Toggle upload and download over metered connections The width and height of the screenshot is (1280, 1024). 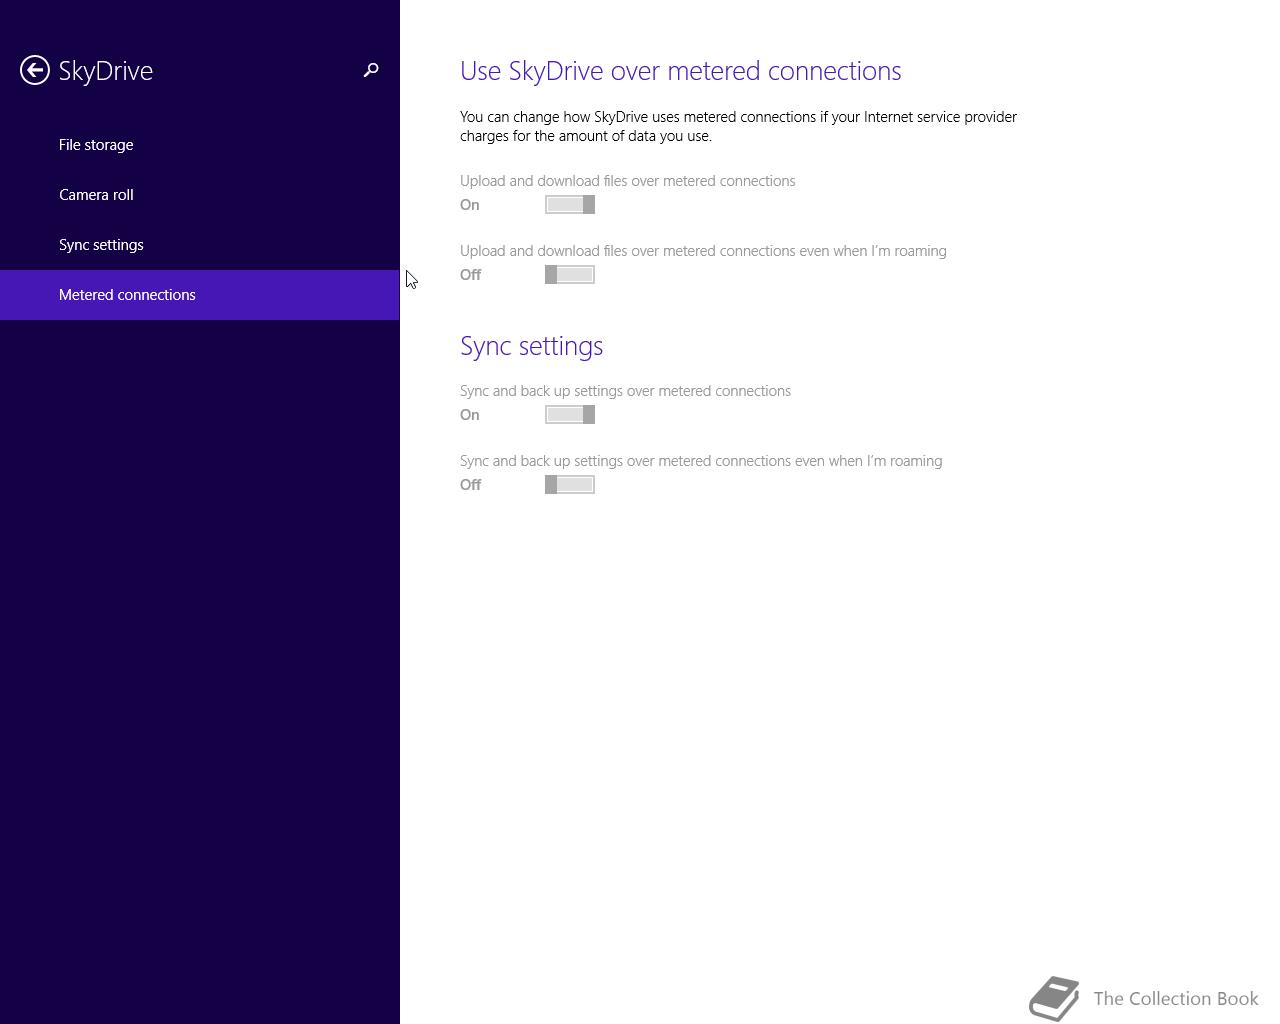570,205
